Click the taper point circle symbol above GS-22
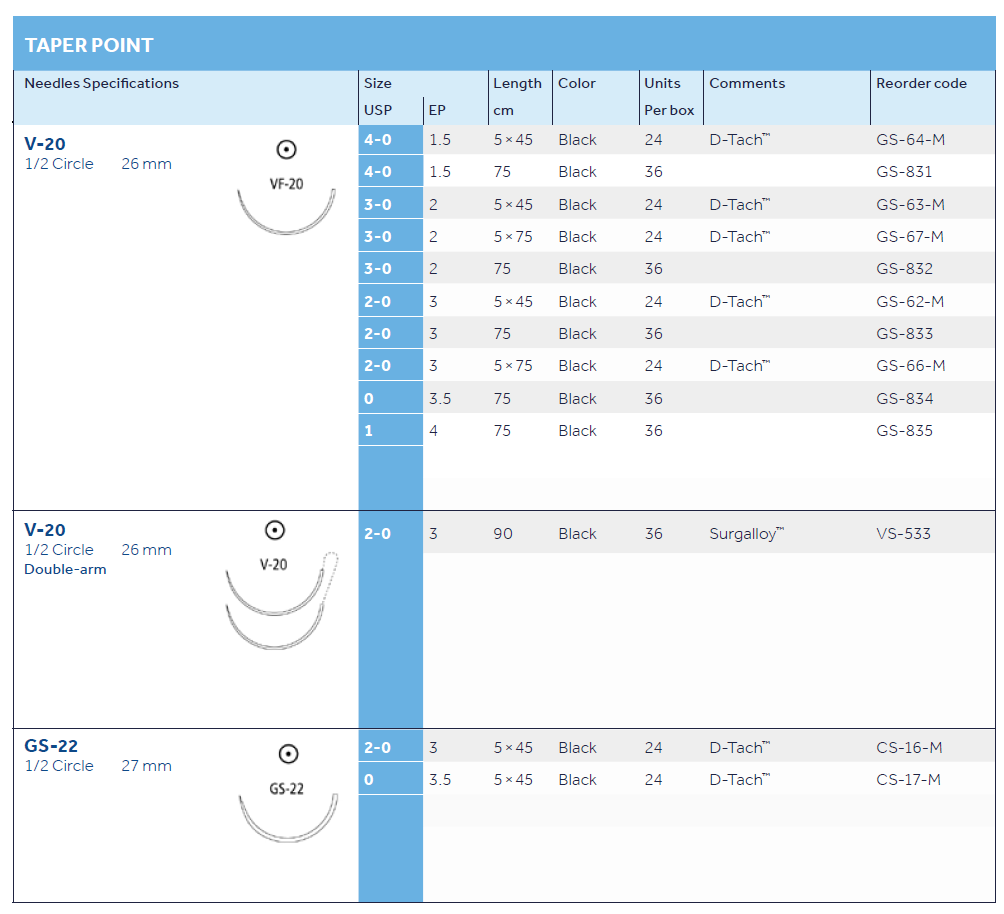Viewport: 1004px width, 914px height. (288, 754)
